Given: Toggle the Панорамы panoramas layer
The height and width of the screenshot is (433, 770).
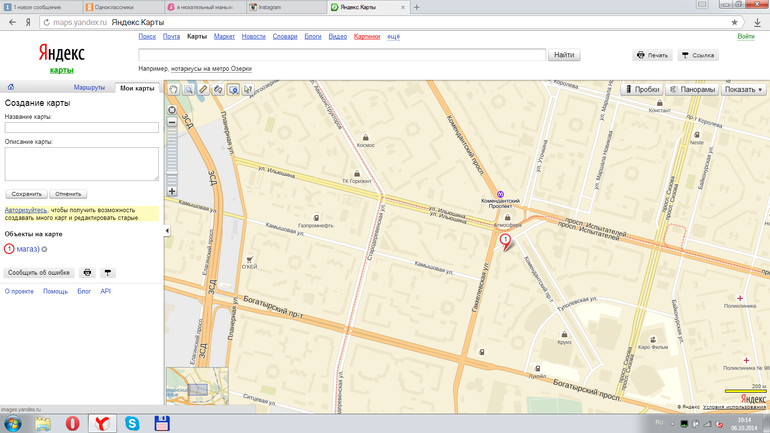Looking at the screenshot, I should tap(692, 89).
